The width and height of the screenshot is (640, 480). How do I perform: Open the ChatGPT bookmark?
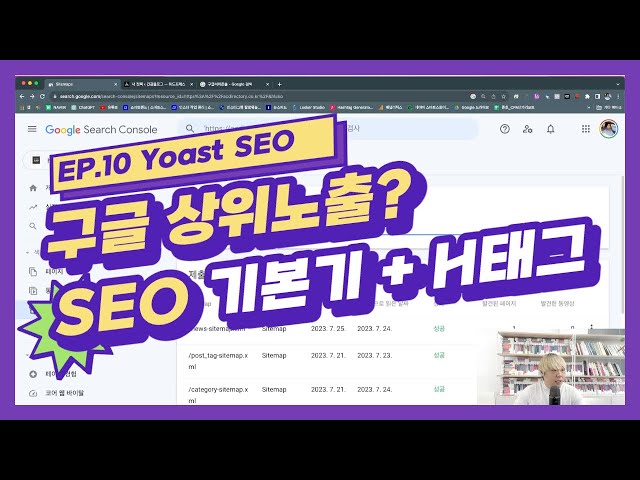(x=83, y=107)
